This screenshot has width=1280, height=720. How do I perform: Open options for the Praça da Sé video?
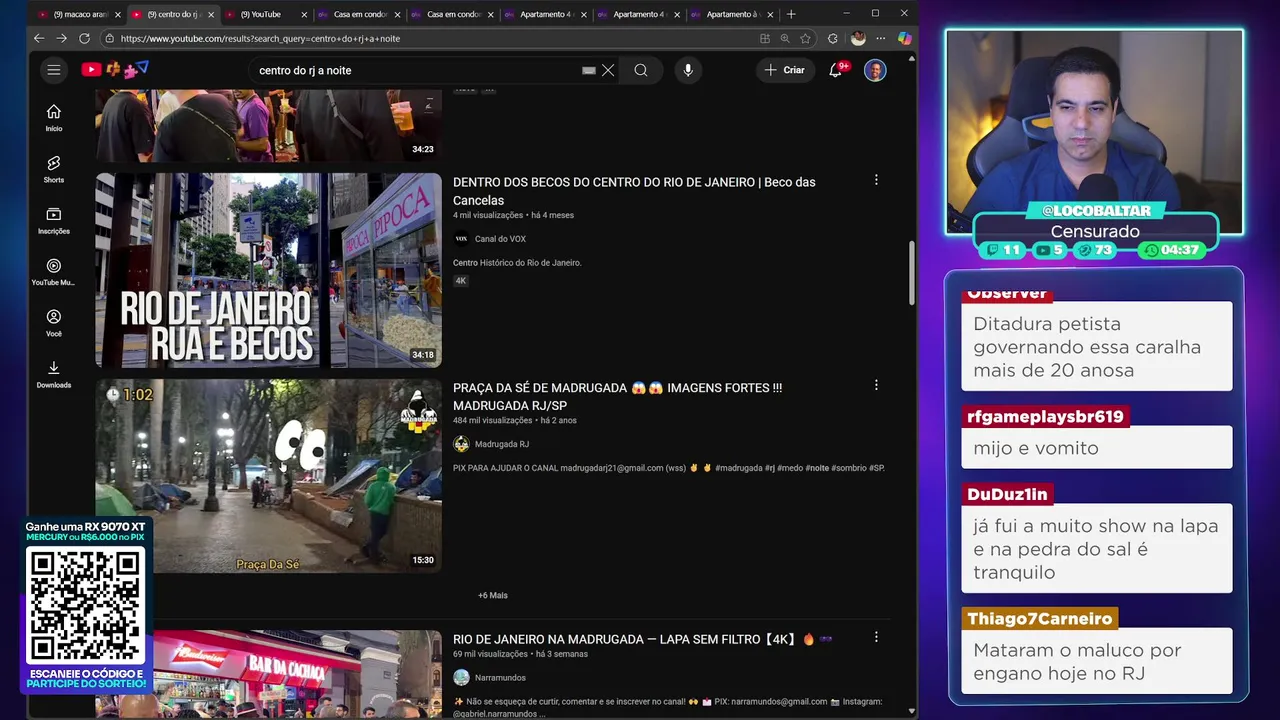click(x=876, y=385)
